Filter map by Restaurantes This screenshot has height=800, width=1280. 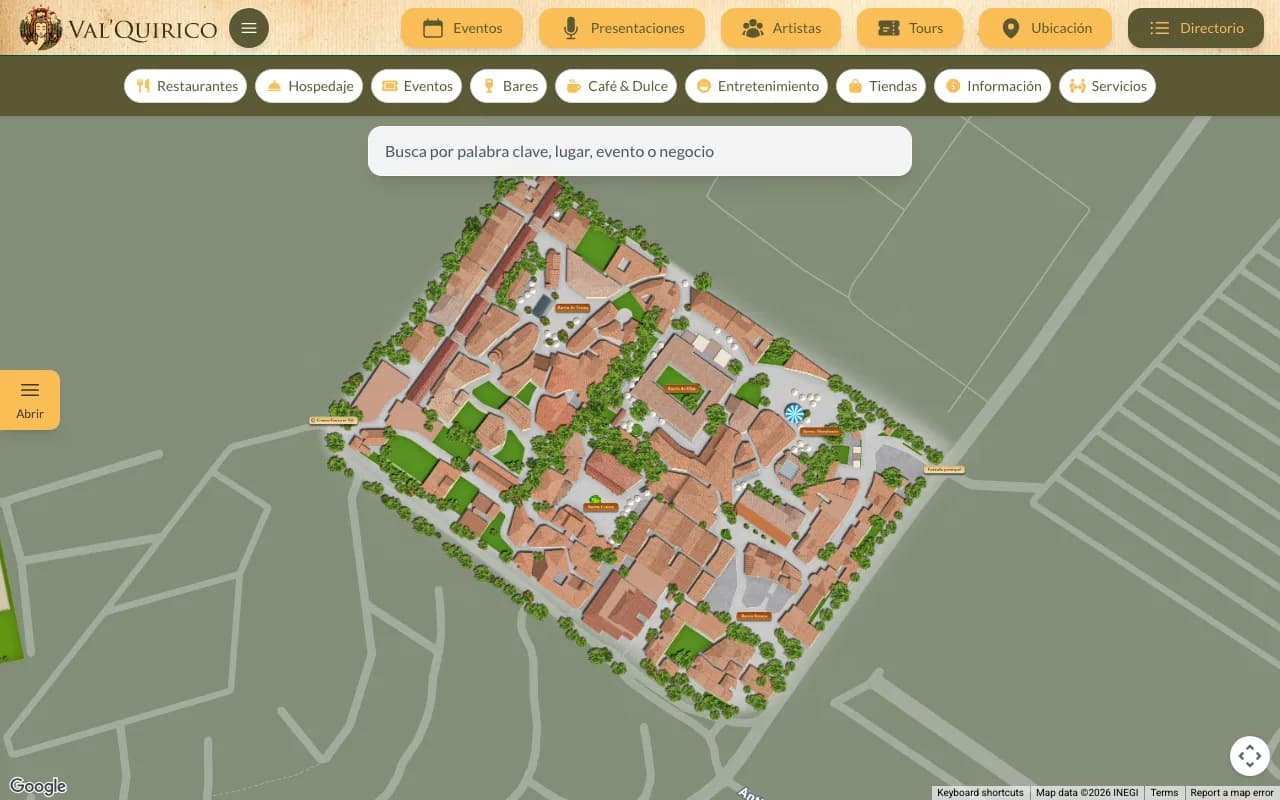186,86
